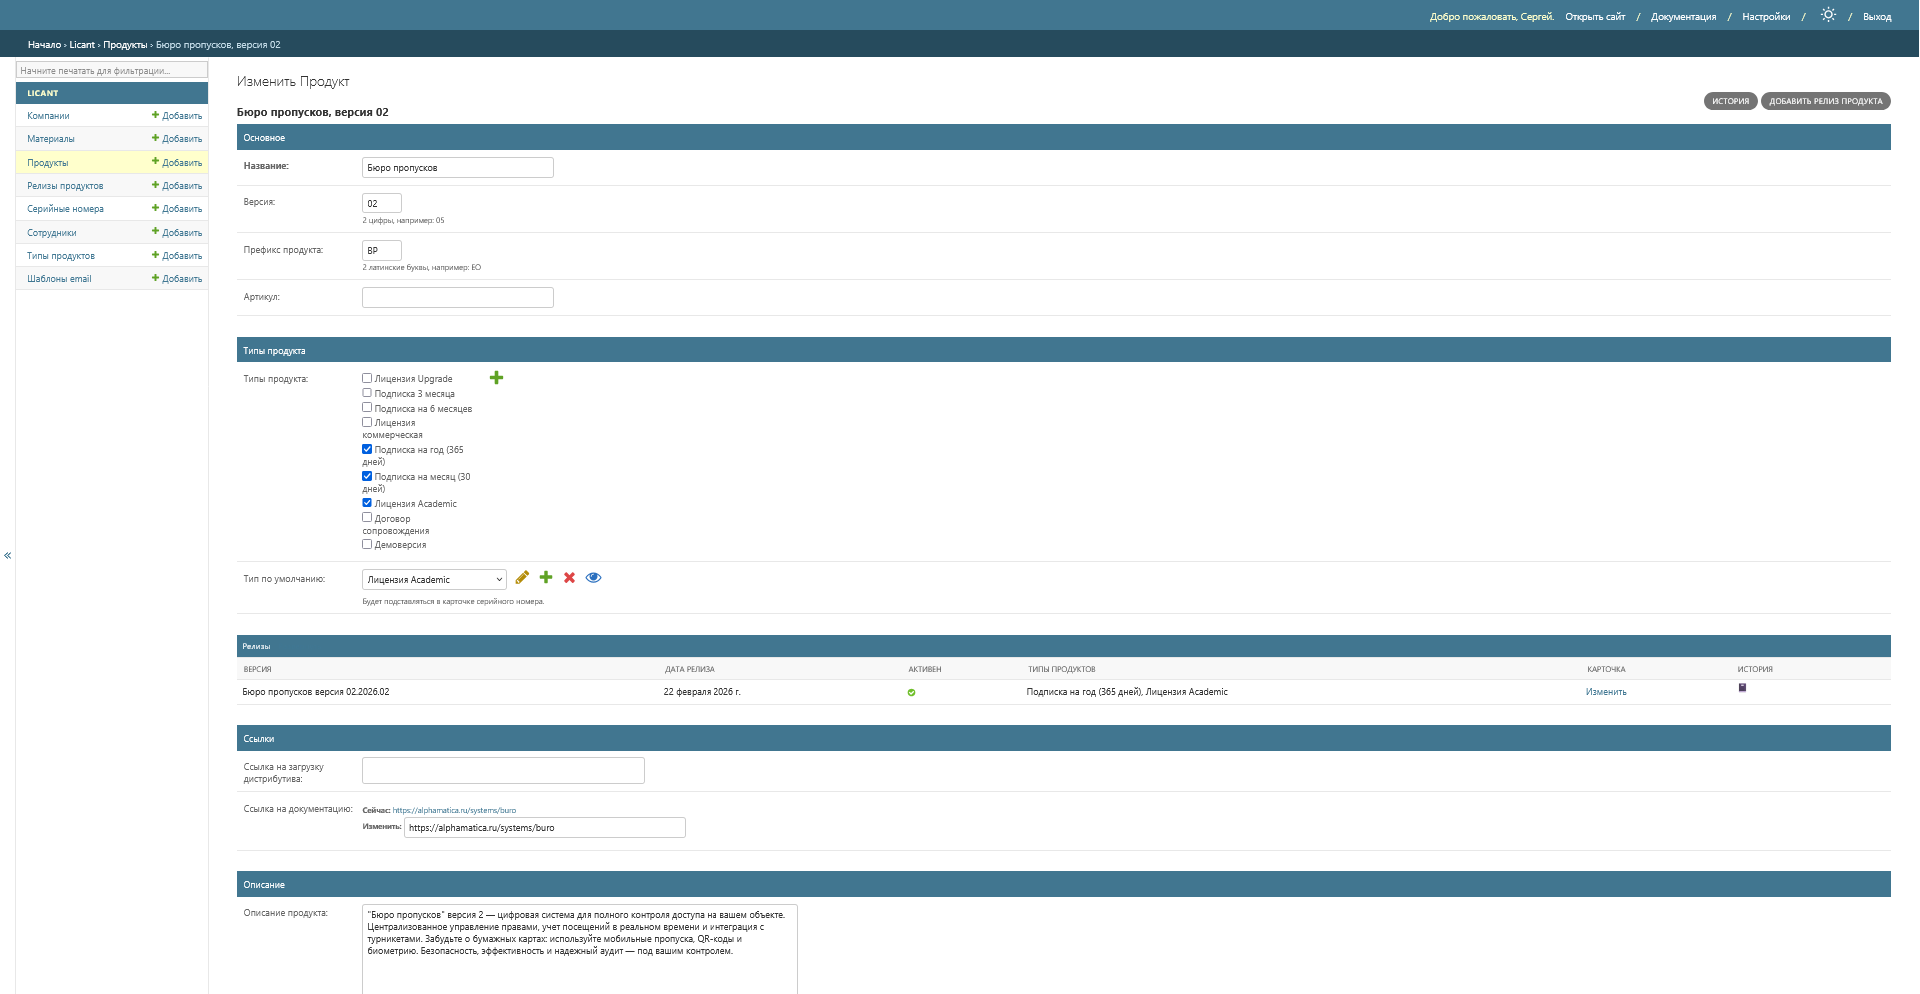Open the Тип по умолчанию dropdown
1920x994 pixels.
point(434,580)
